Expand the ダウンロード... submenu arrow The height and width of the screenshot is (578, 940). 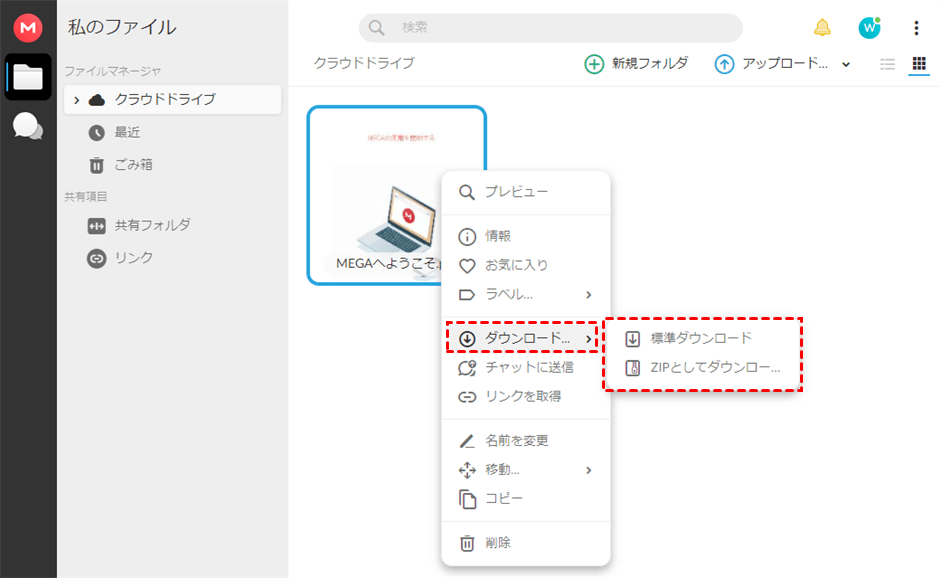tap(589, 339)
